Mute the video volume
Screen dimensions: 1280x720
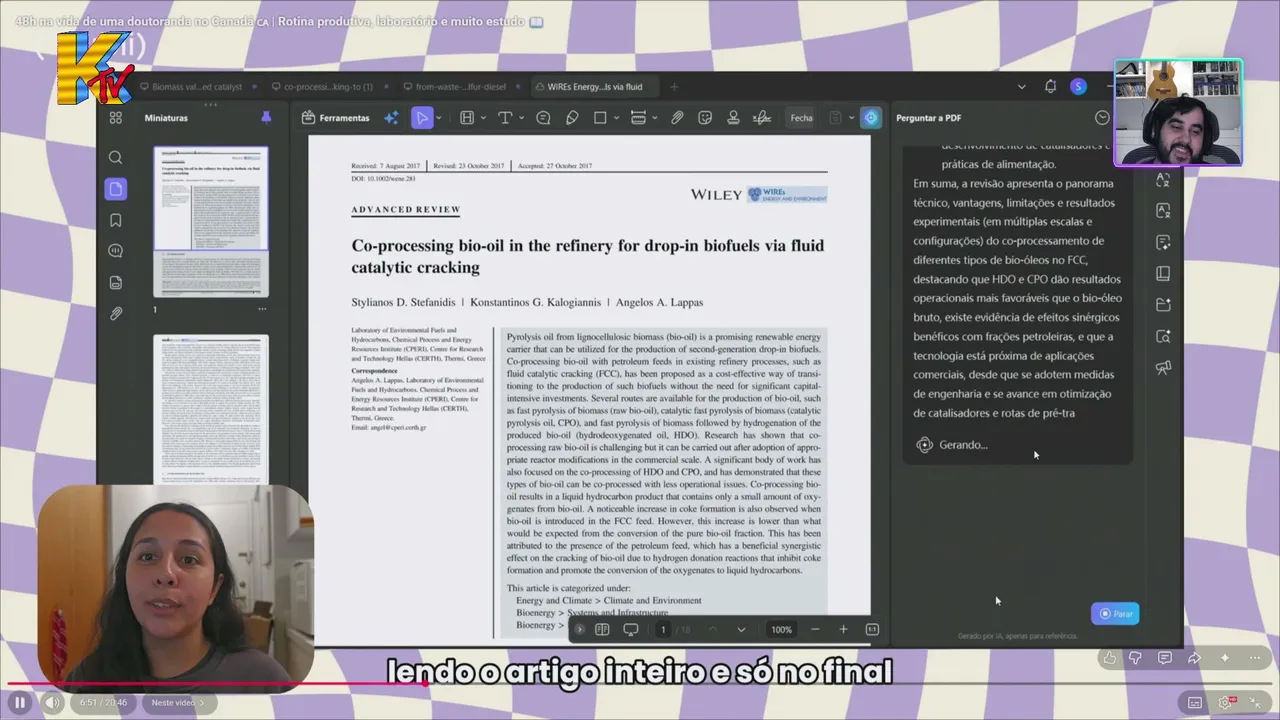[x=52, y=703]
